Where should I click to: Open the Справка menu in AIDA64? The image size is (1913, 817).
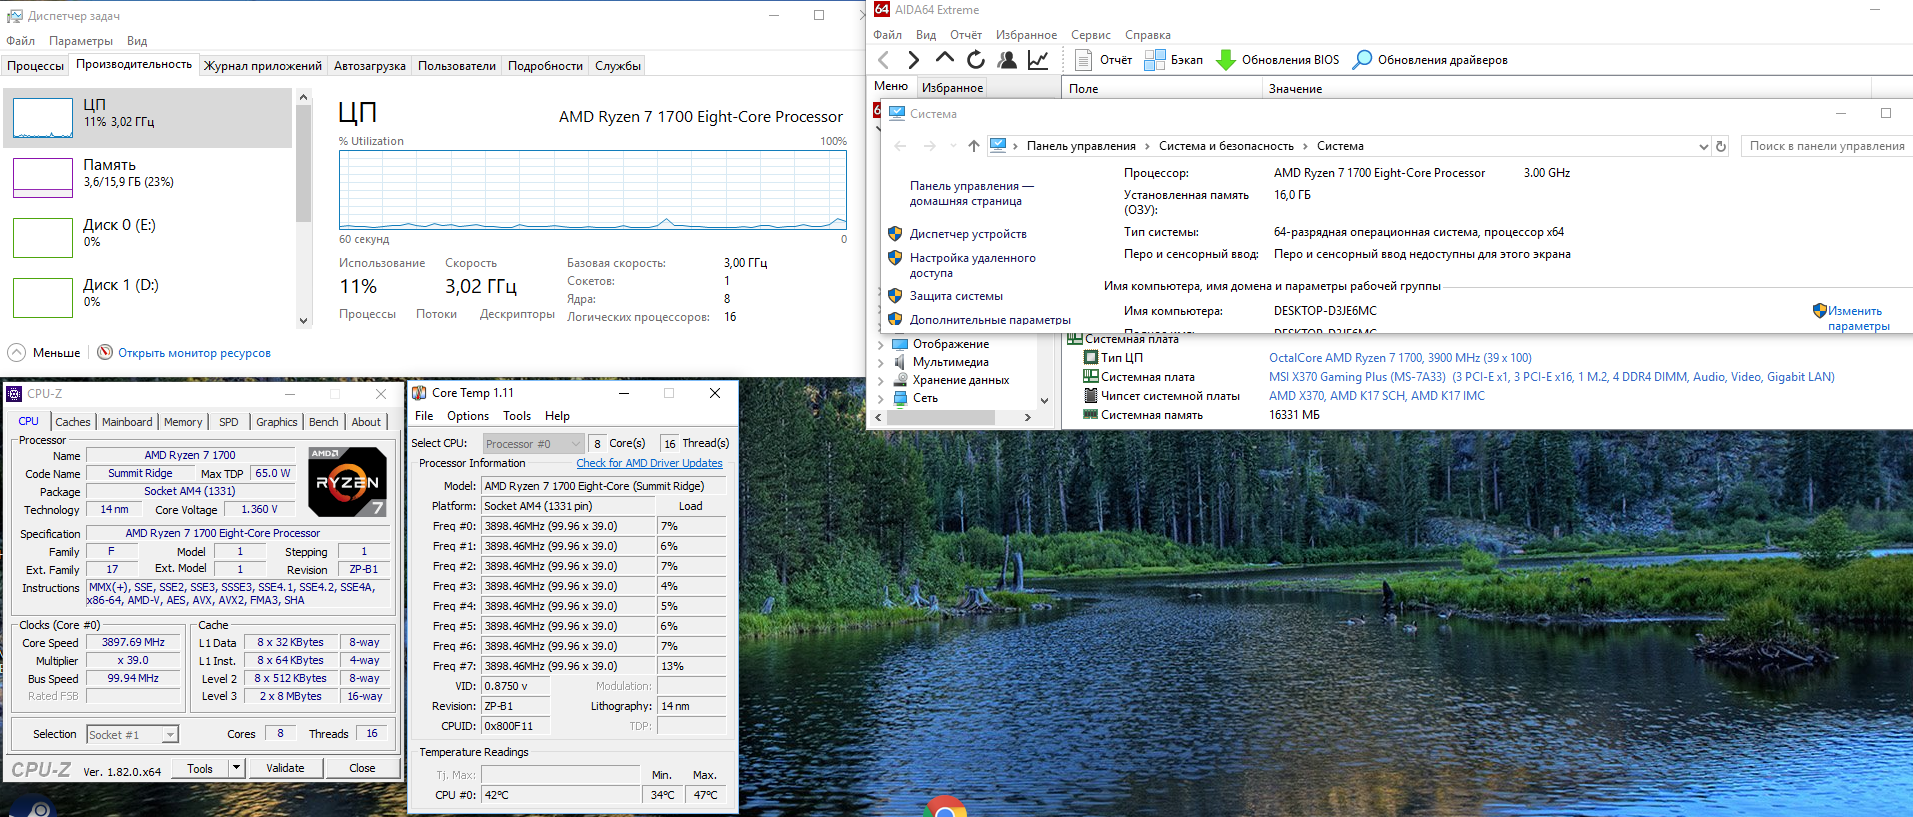[1148, 35]
